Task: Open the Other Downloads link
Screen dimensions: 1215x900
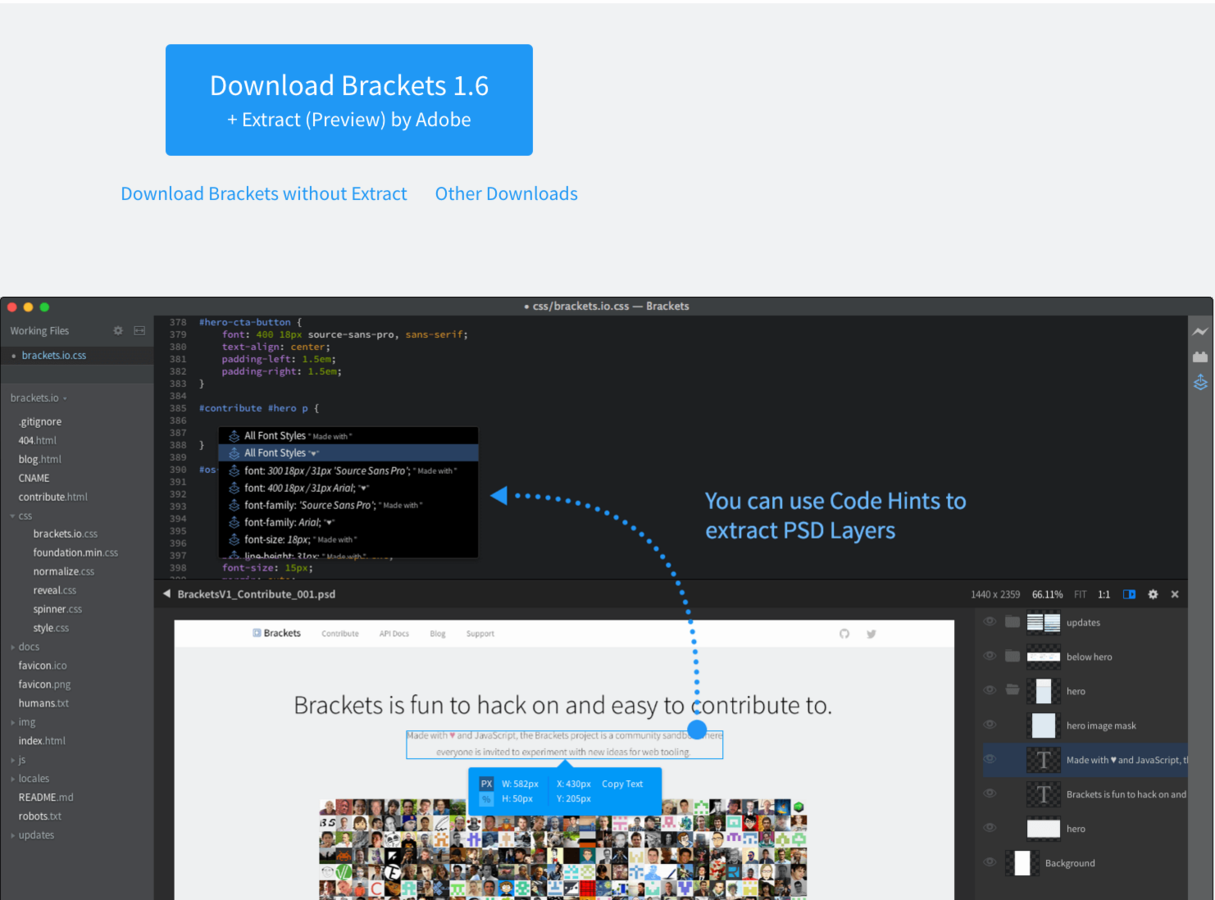Action: point(506,194)
